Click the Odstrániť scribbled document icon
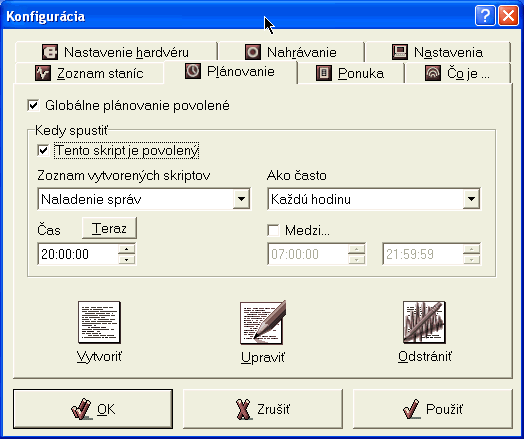Viewport: 524px width, 439px height. pyautogui.click(x=424, y=322)
